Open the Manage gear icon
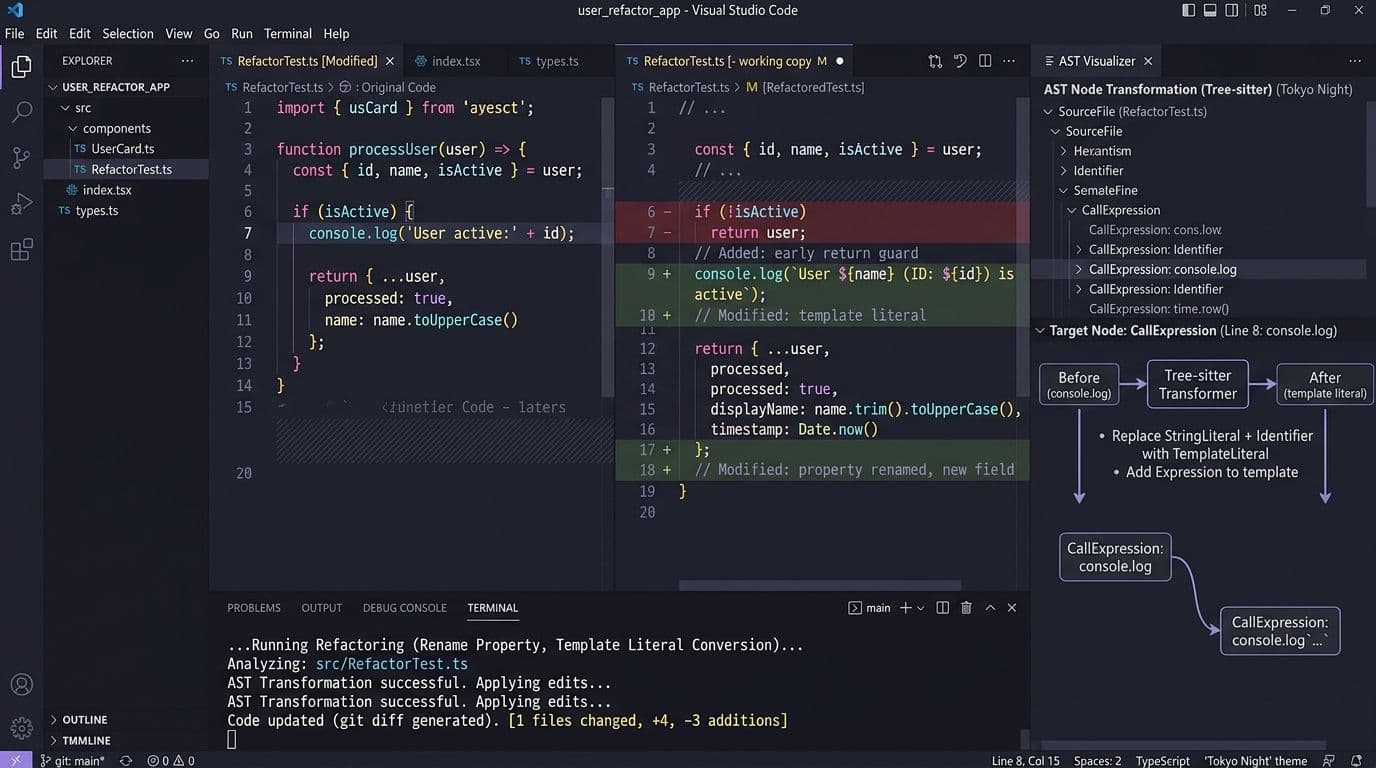Image resolution: width=1376 pixels, height=768 pixels. tap(21, 728)
